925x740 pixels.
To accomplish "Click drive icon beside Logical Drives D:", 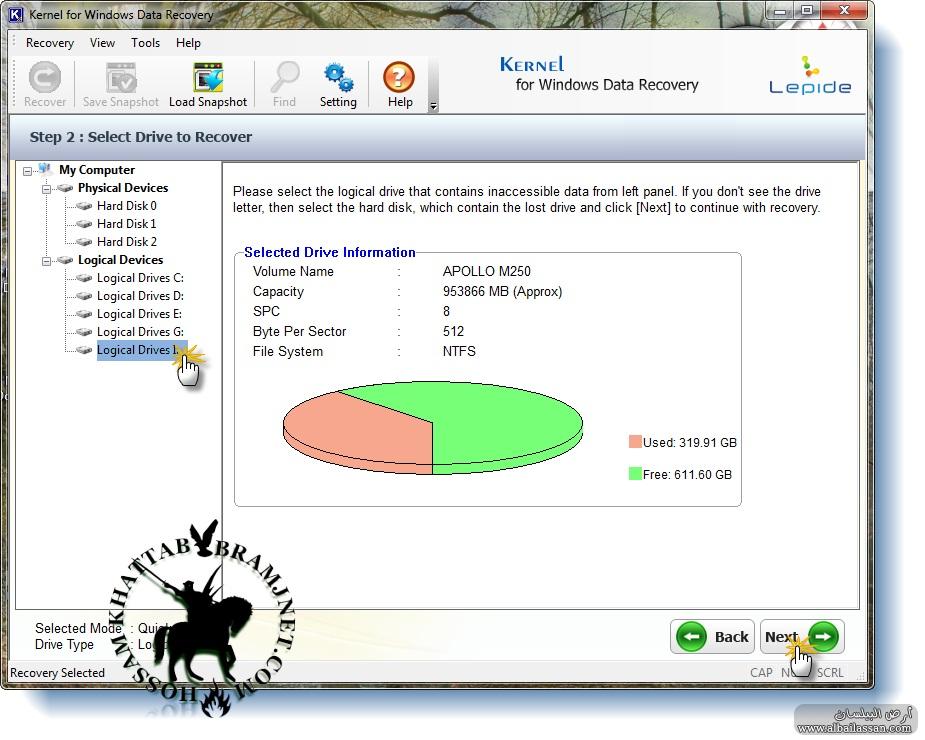I will 84,296.
